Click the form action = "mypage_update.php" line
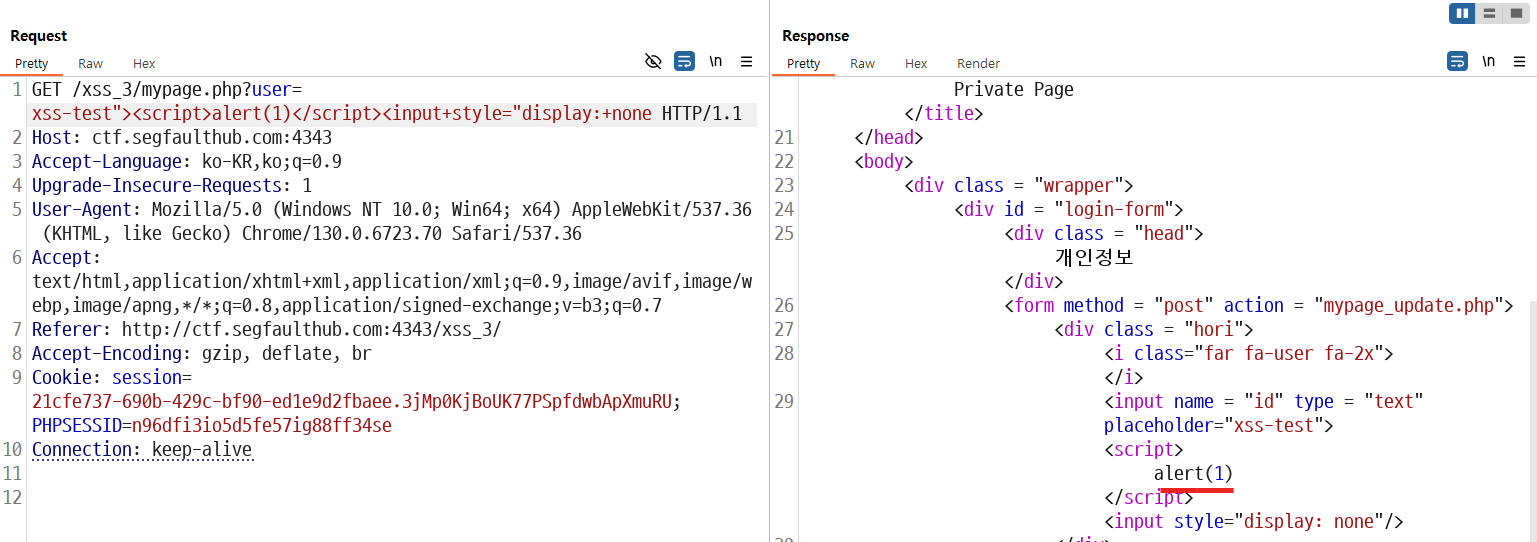Viewport: 1537px width, 542px height. 1259,305
